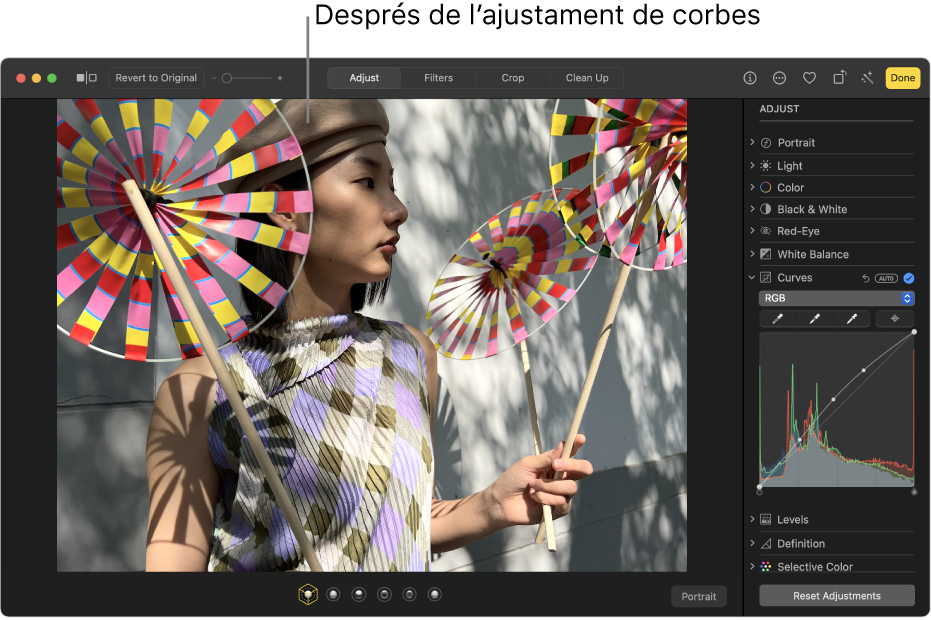
Task: Click the Red-Eye icon
Action: [766, 231]
